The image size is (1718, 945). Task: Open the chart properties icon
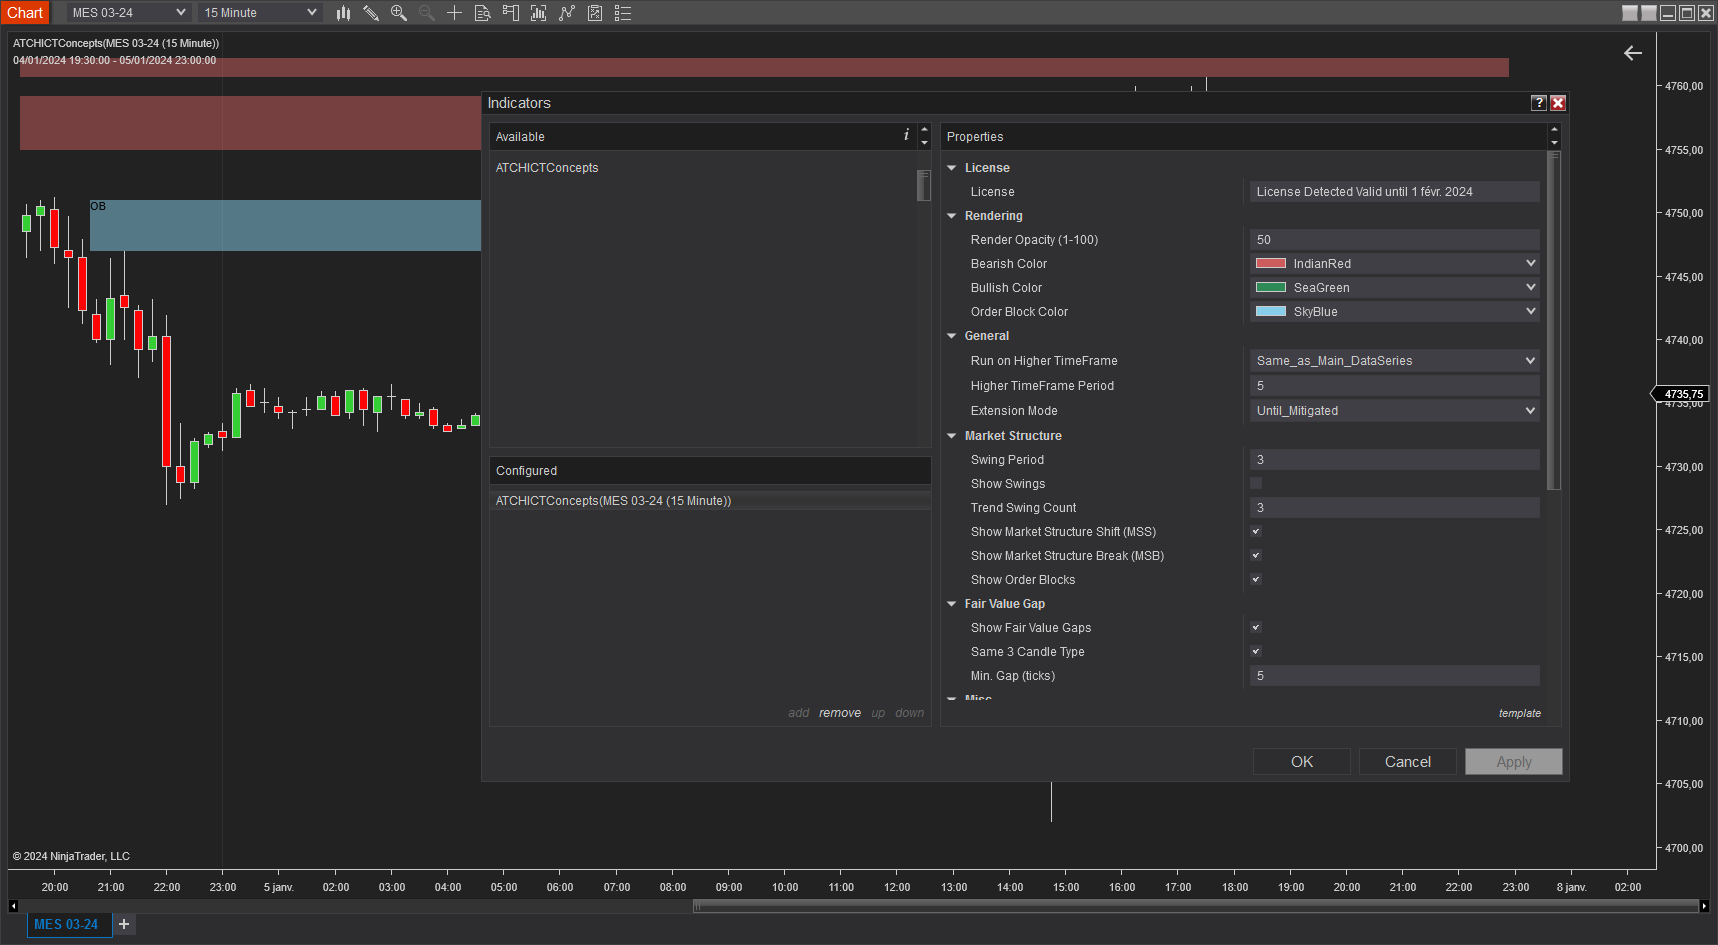click(595, 13)
